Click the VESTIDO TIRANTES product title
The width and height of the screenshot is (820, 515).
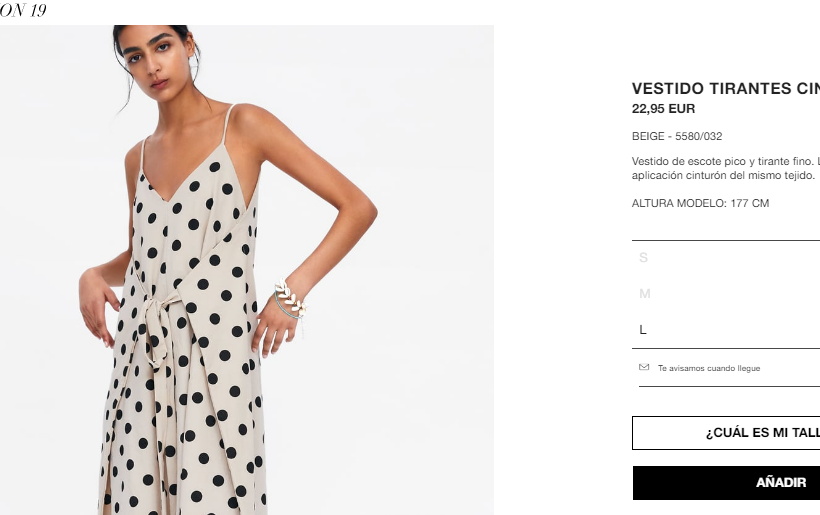click(726, 88)
